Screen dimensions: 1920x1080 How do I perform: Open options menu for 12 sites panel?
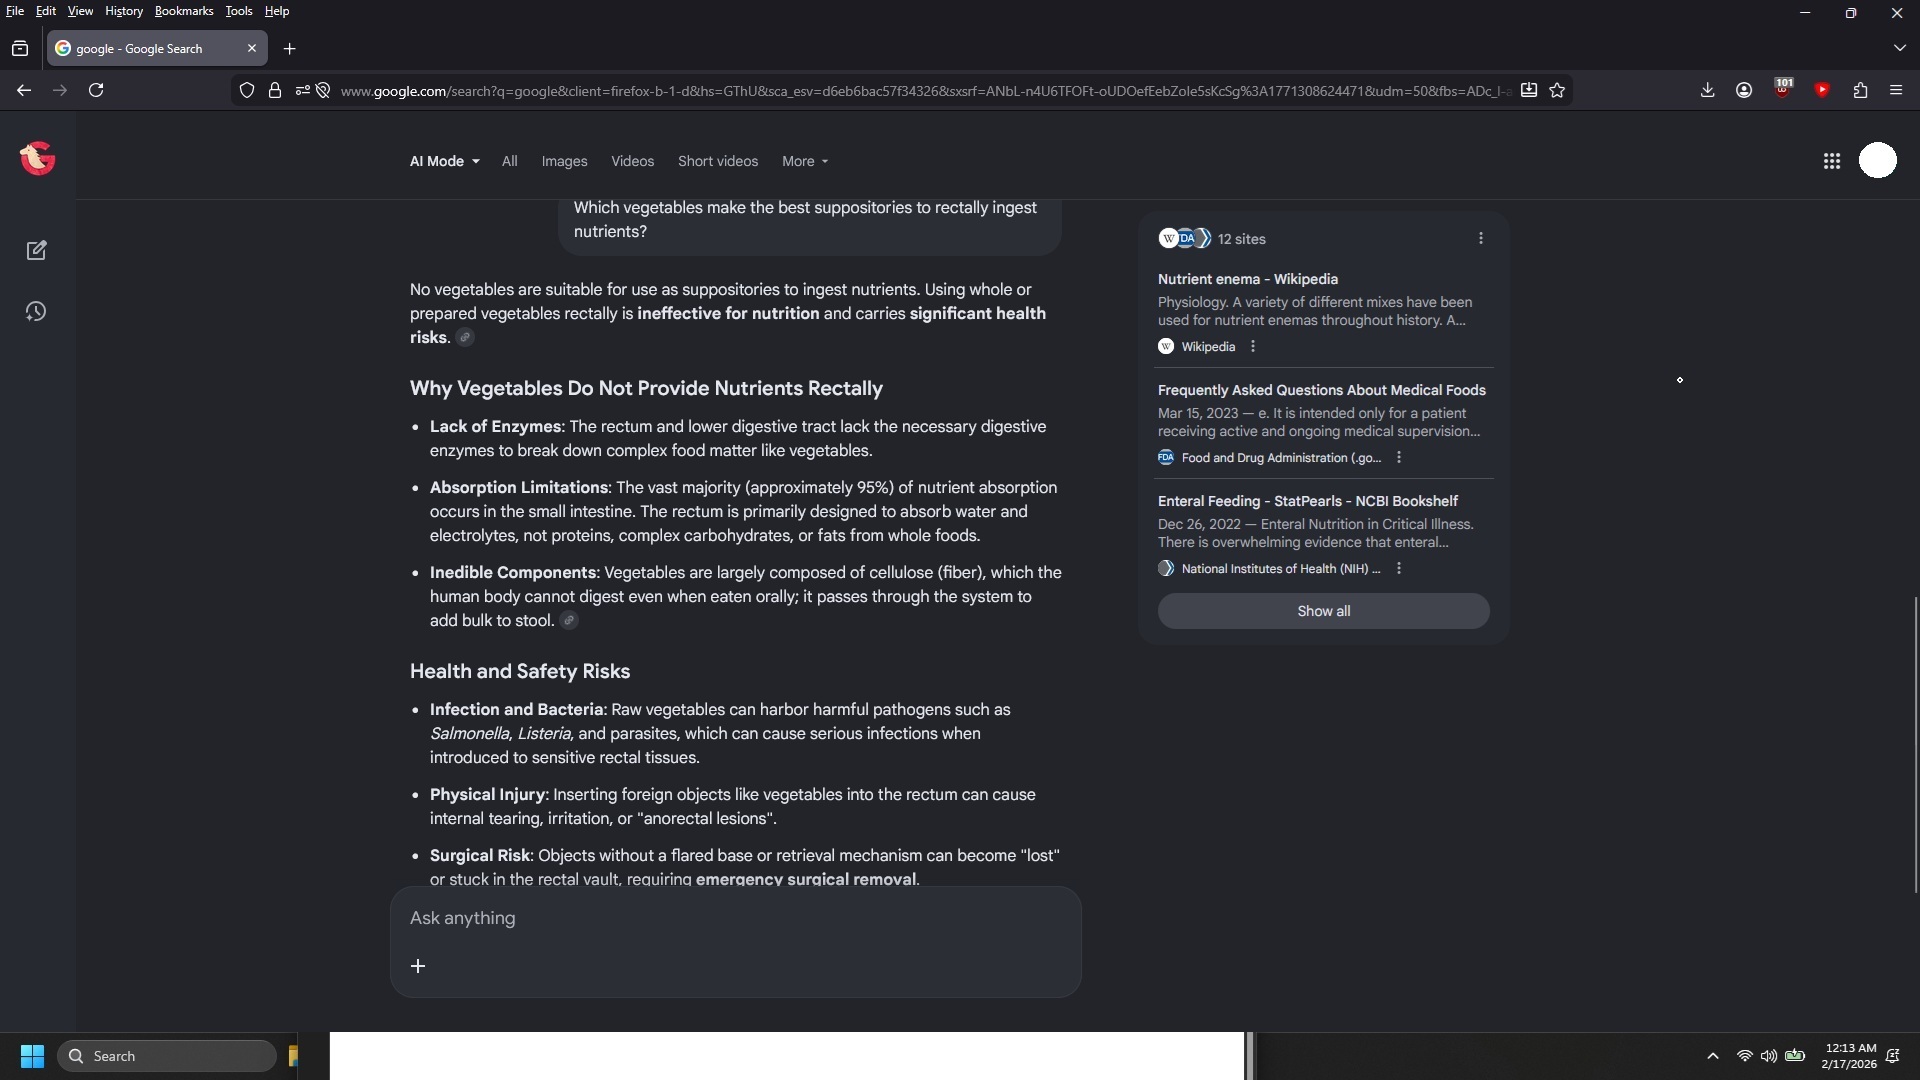(x=1480, y=239)
